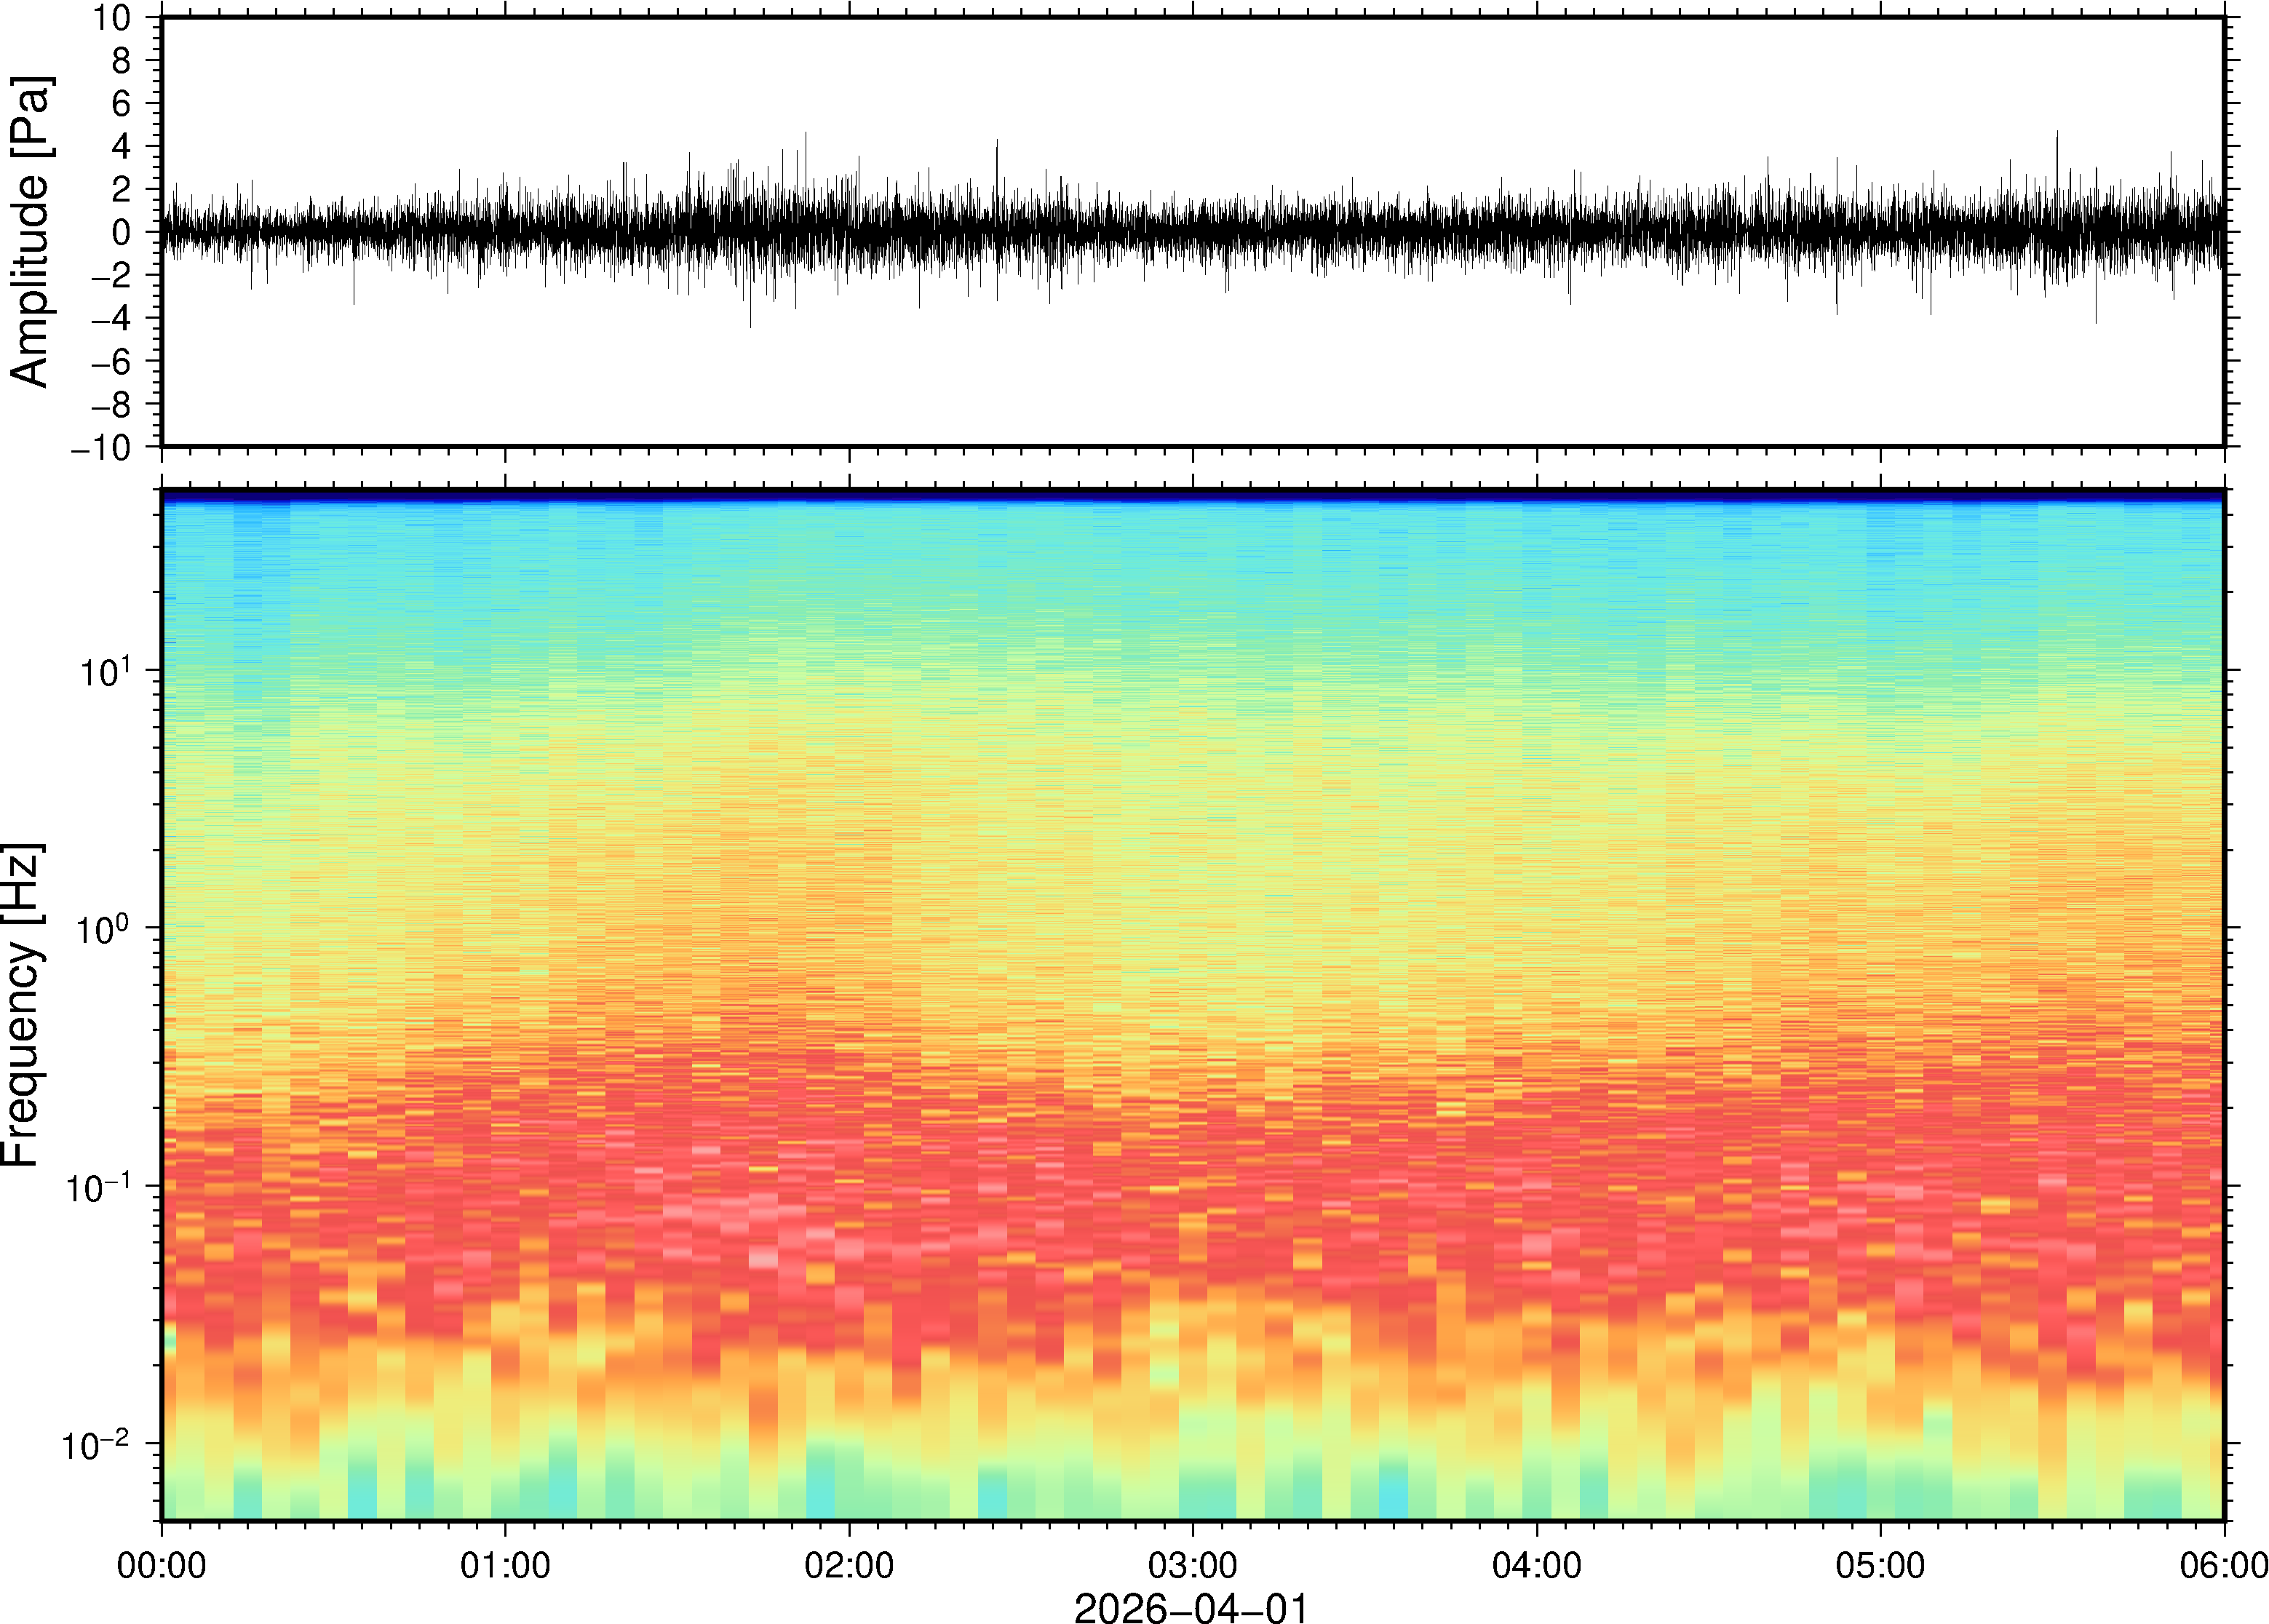Click the 10^1 frequency tick label

click(106, 671)
